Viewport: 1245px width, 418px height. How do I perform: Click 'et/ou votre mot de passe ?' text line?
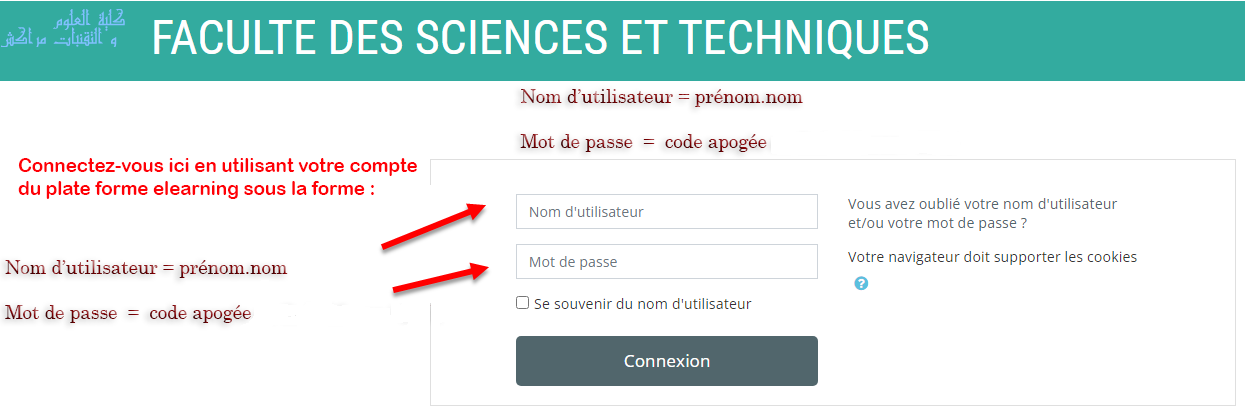click(x=937, y=223)
